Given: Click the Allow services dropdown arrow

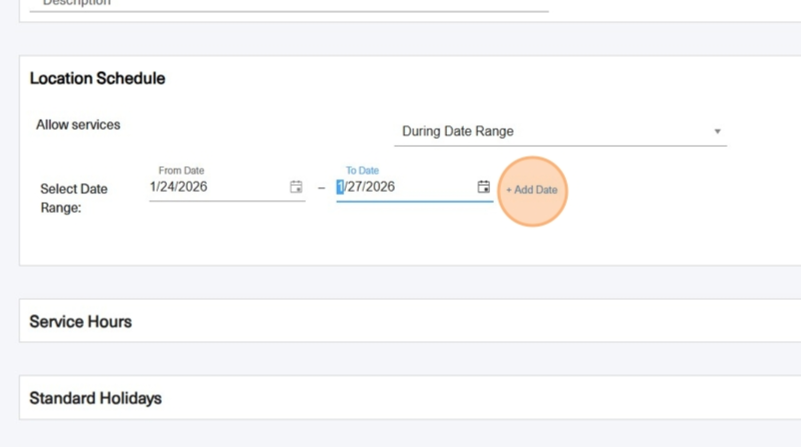Looking at the screenshot, I should 717,132.
